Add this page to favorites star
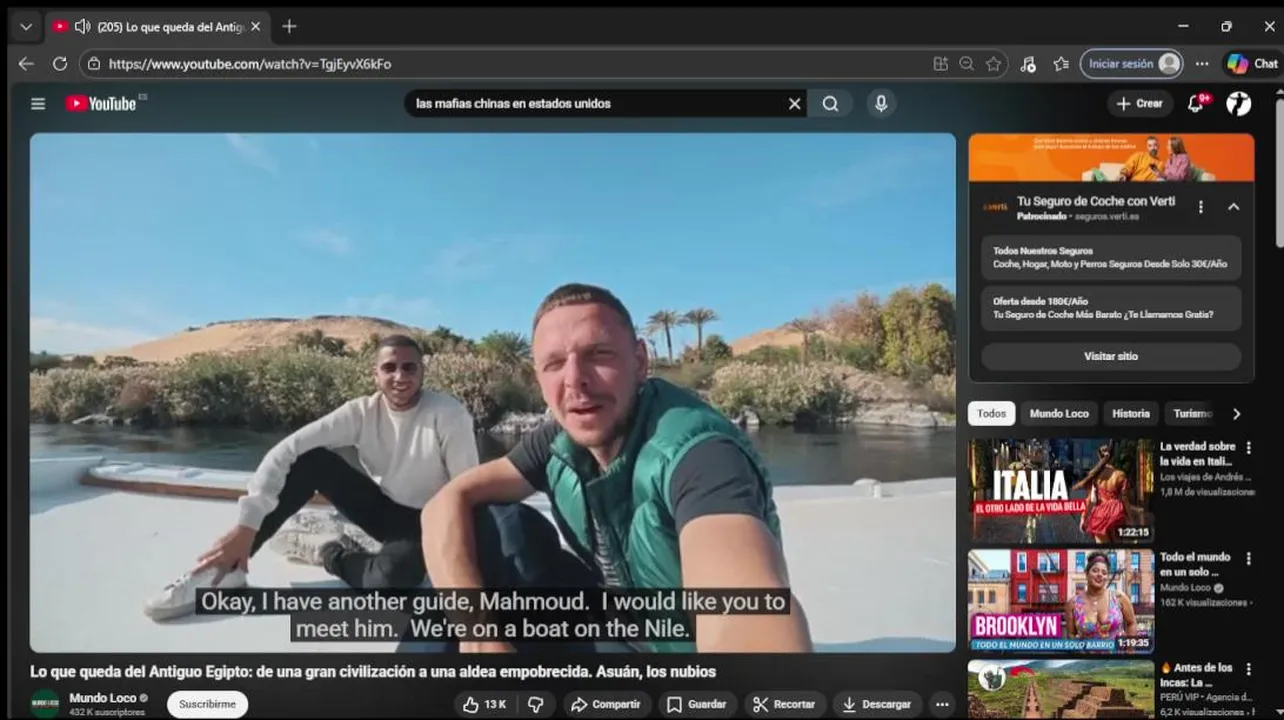The width and height of the screenshot is (1284, 720). click(x=993, y=63)
